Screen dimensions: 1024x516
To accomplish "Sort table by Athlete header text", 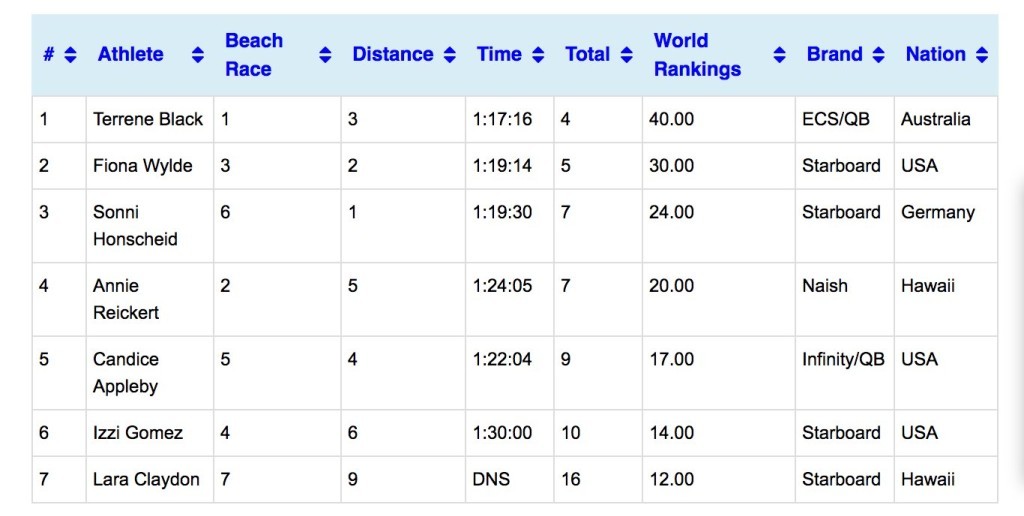I will coord(131,55).
